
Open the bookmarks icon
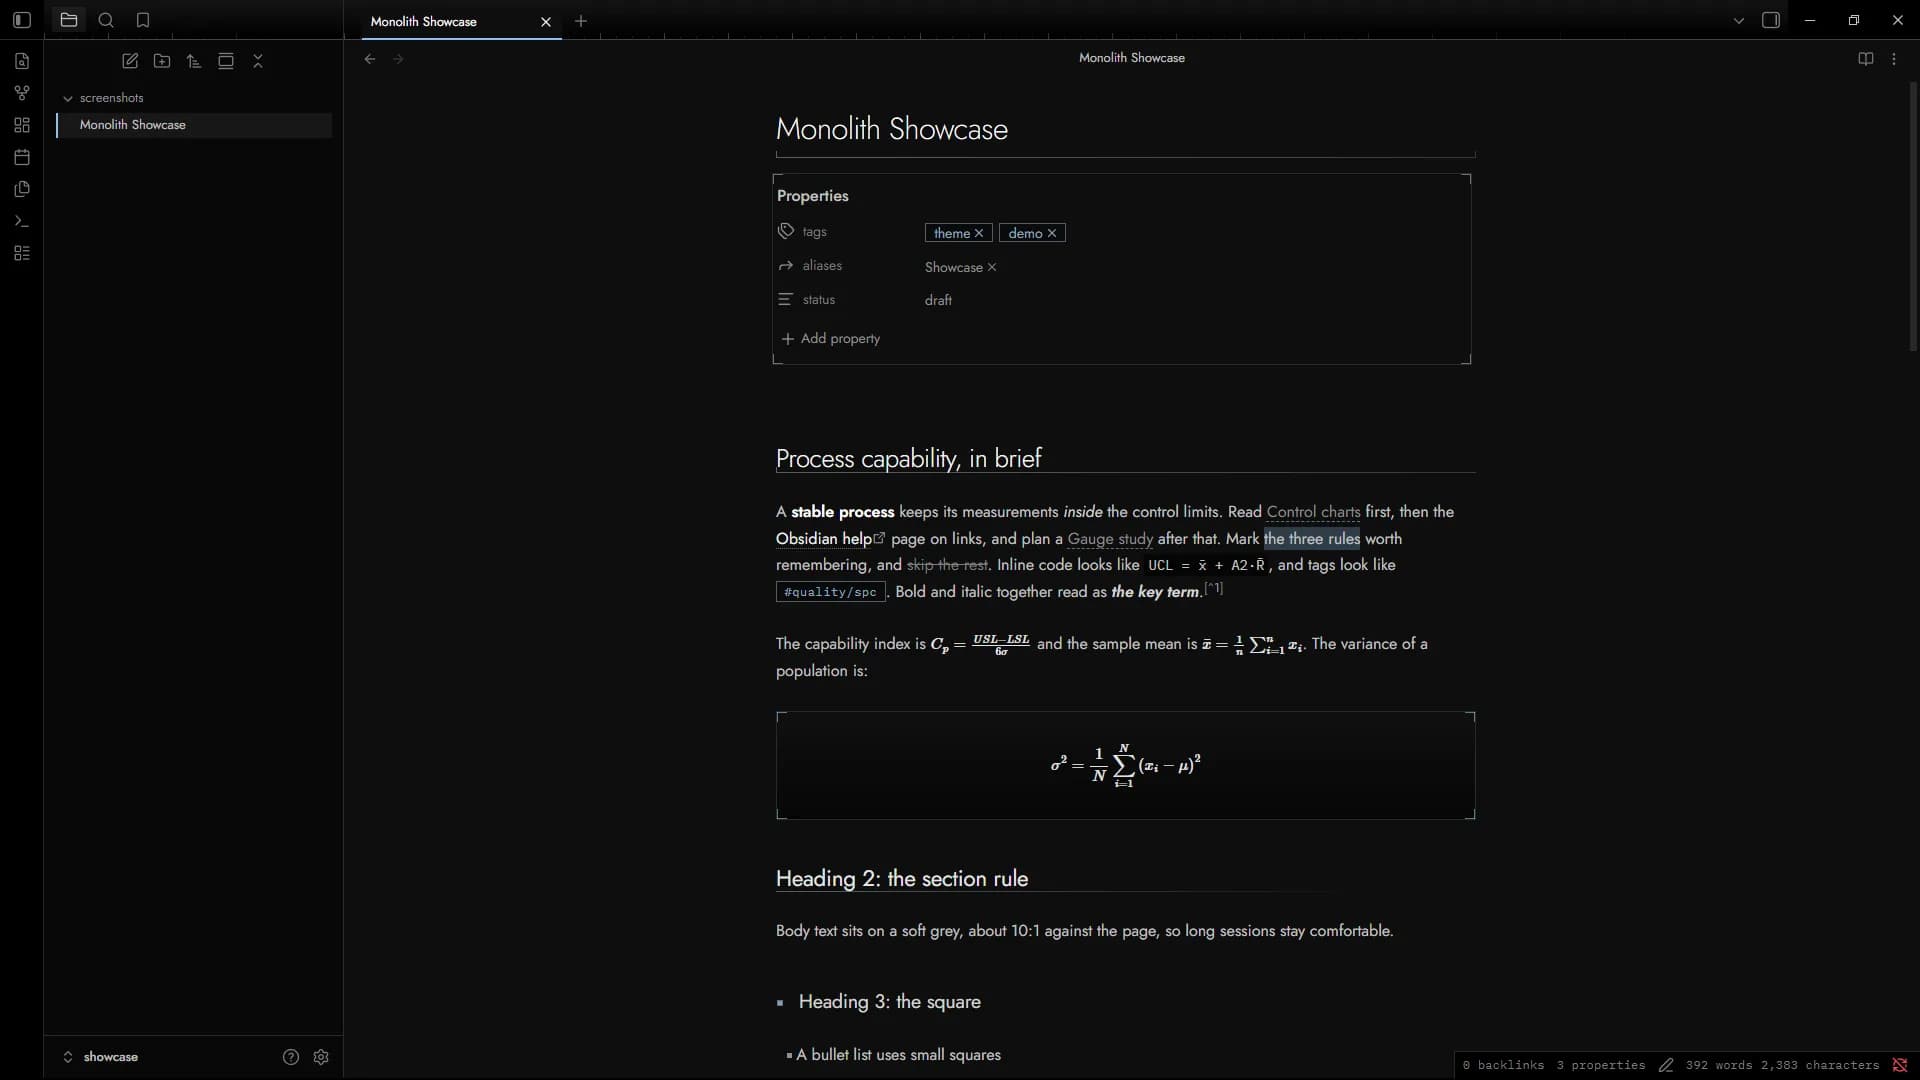pyautogui.click(x=143, y=20)
